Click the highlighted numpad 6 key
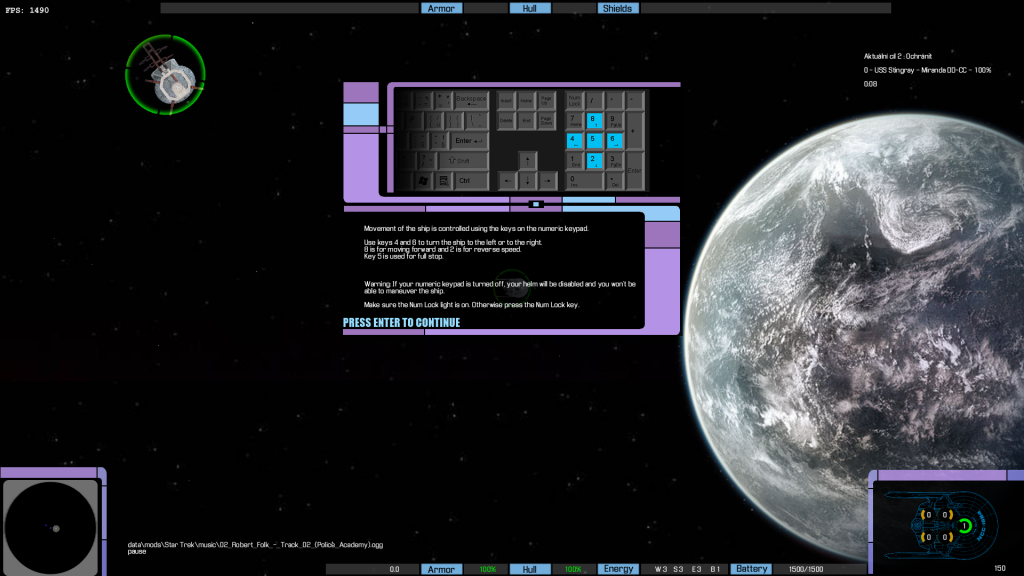 [615, 140]
